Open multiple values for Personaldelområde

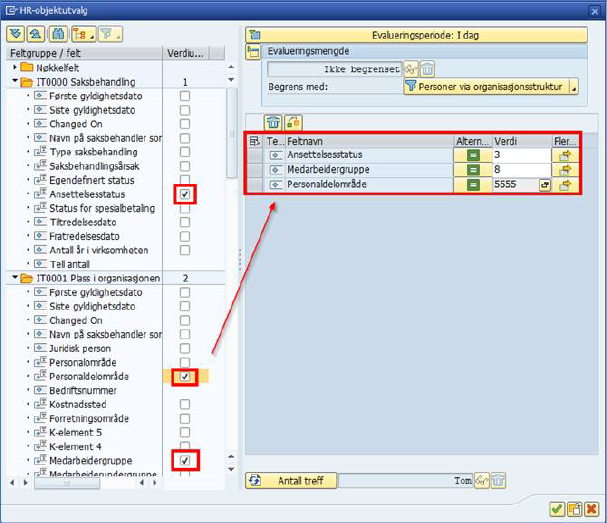pos(565,185)
